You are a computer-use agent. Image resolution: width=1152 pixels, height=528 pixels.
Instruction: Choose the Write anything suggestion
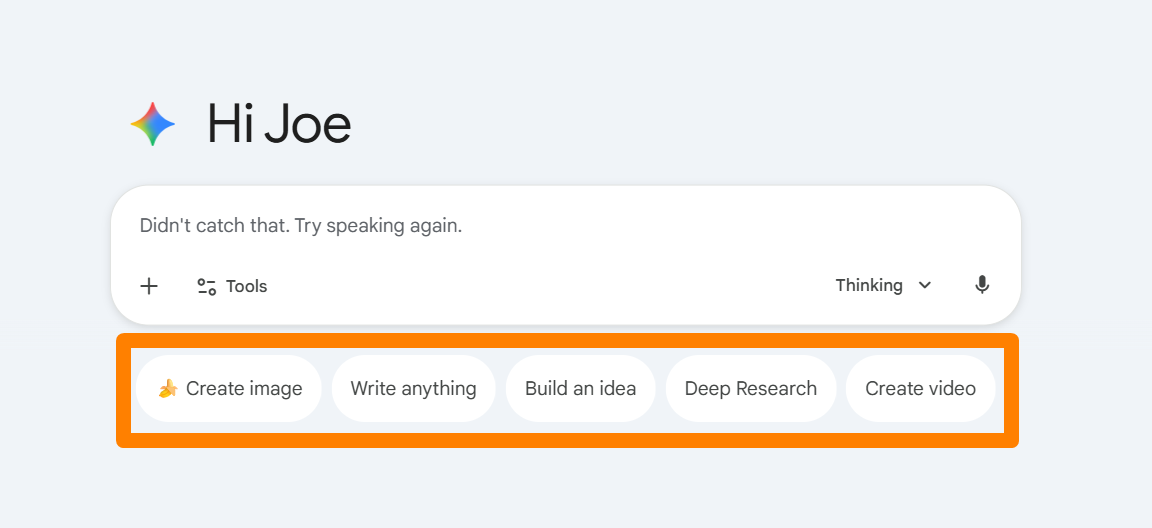point(413,389)
